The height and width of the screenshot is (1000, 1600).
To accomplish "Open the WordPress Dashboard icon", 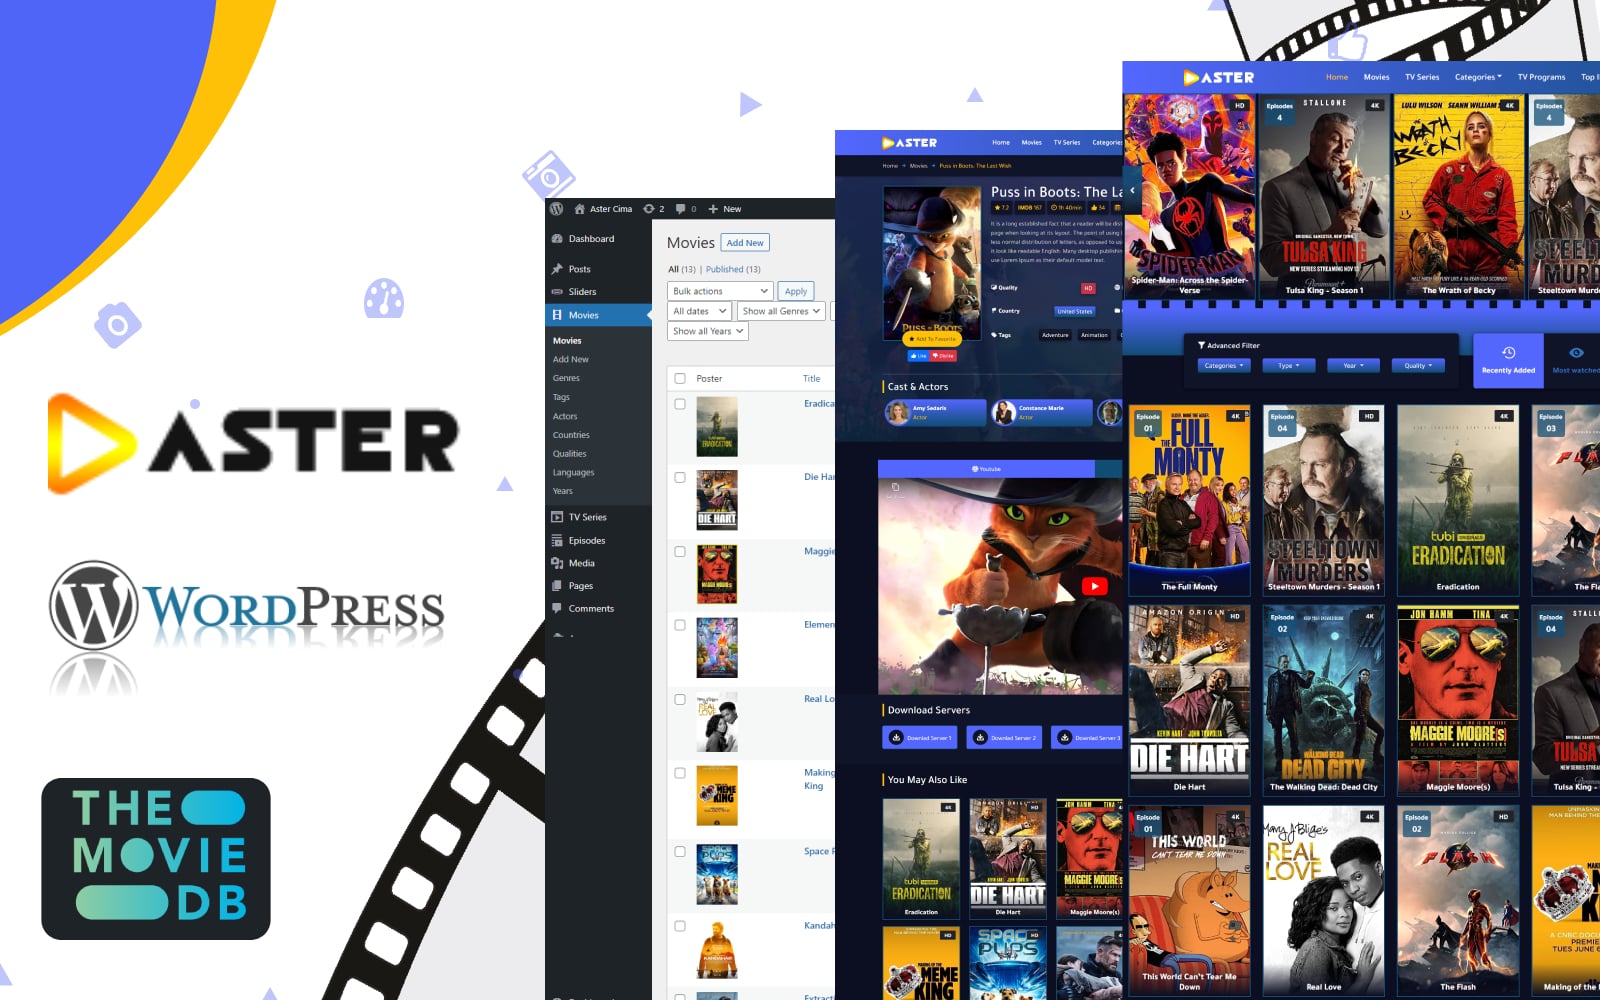I will pos(556,239).
